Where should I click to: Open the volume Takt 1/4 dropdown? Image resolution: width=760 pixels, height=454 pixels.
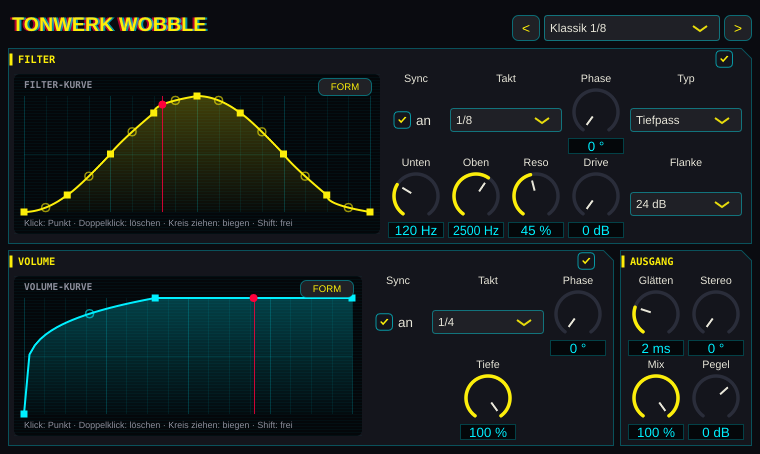488,322
